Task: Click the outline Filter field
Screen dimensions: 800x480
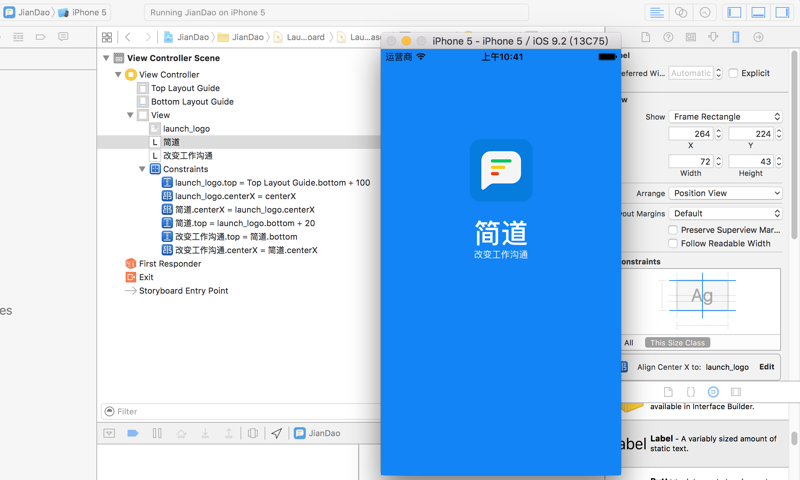Action: click(x=240, y=411)
